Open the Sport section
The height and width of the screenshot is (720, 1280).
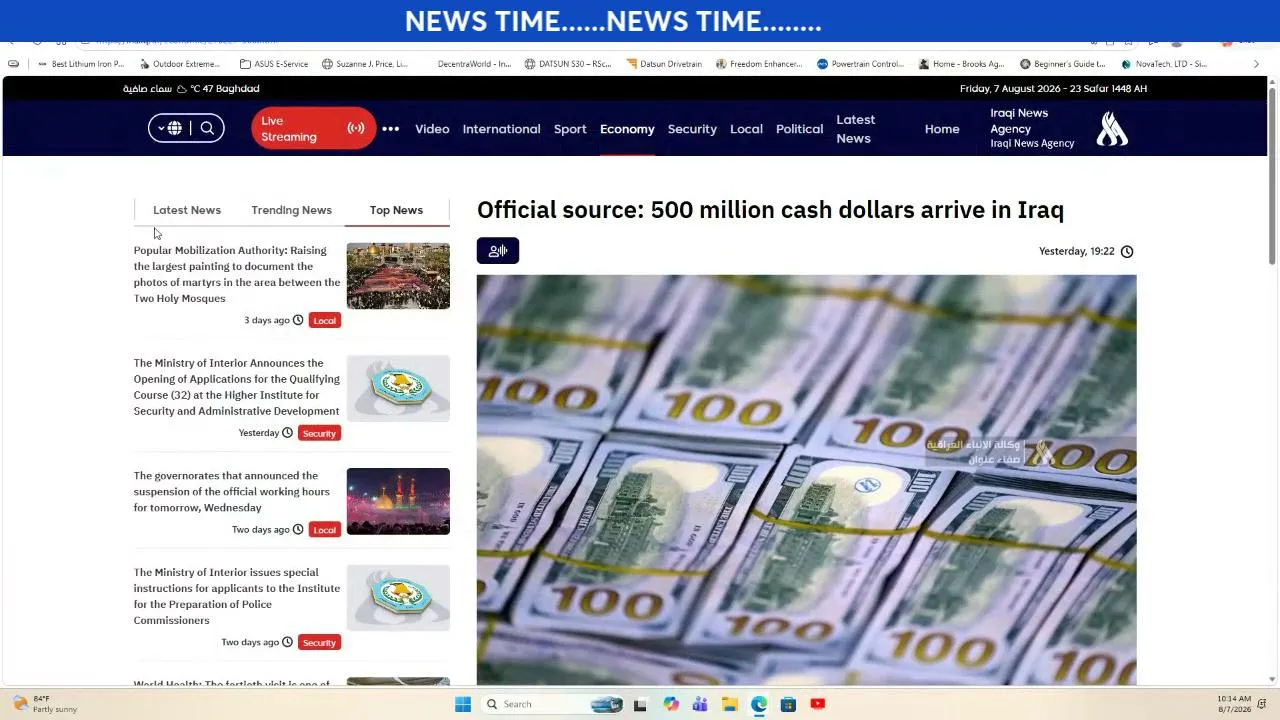(570, 129)
